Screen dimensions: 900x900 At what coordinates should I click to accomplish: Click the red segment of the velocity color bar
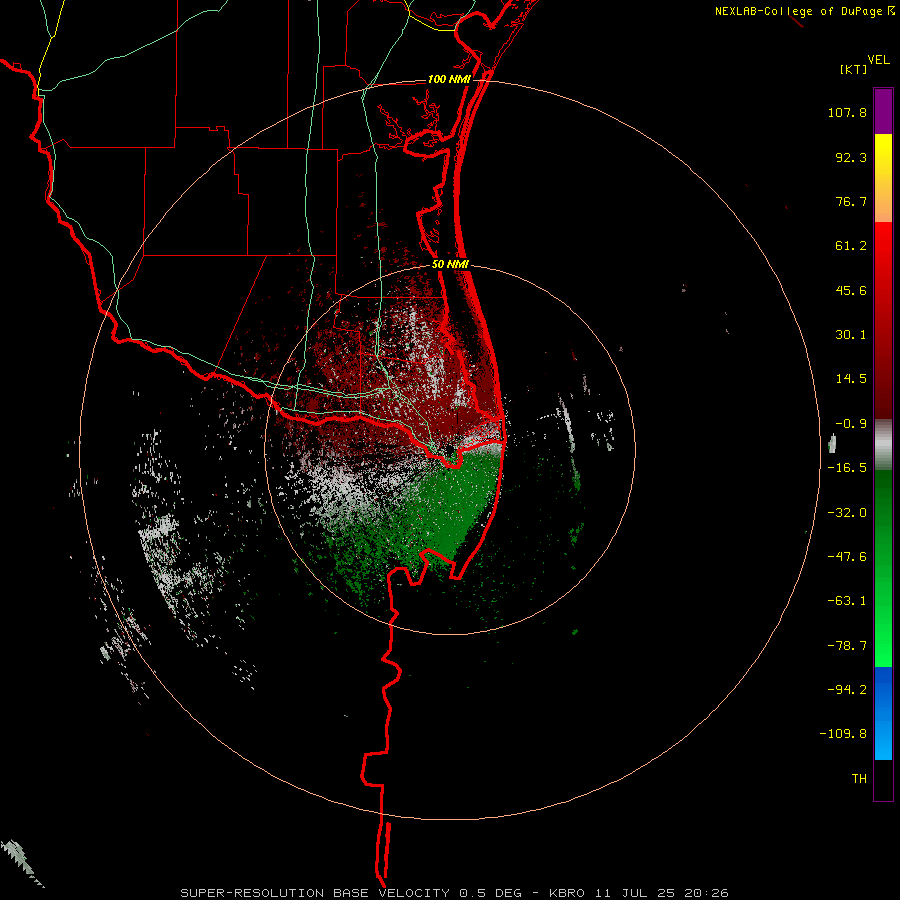pyautogui.click(x=883, y=320)
